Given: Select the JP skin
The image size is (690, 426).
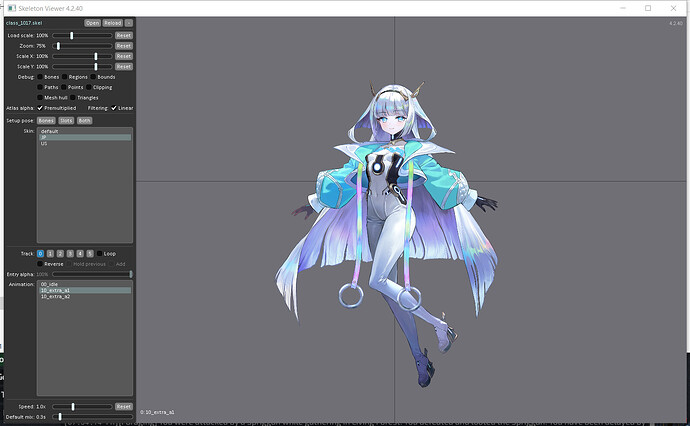Looking at the screenshot, I should tap(85, 137).
